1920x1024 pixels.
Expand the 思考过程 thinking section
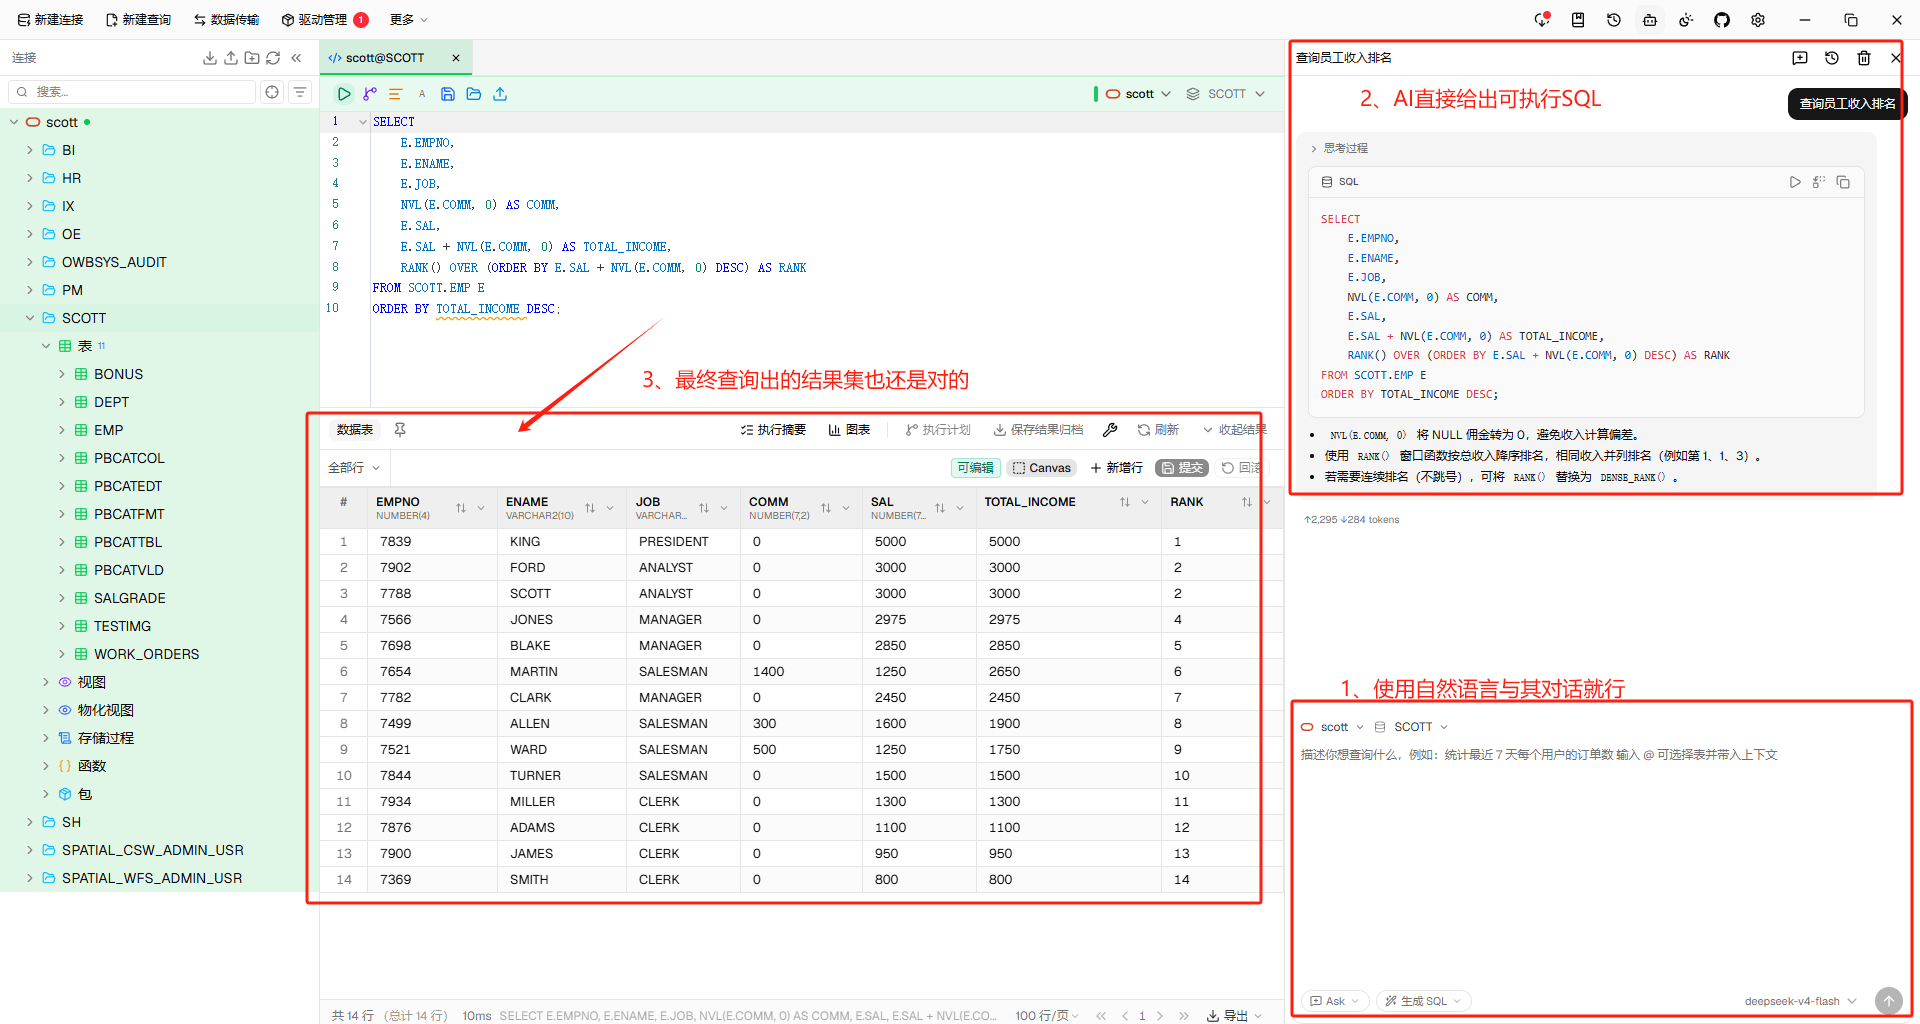click(x=1339, y=148)
